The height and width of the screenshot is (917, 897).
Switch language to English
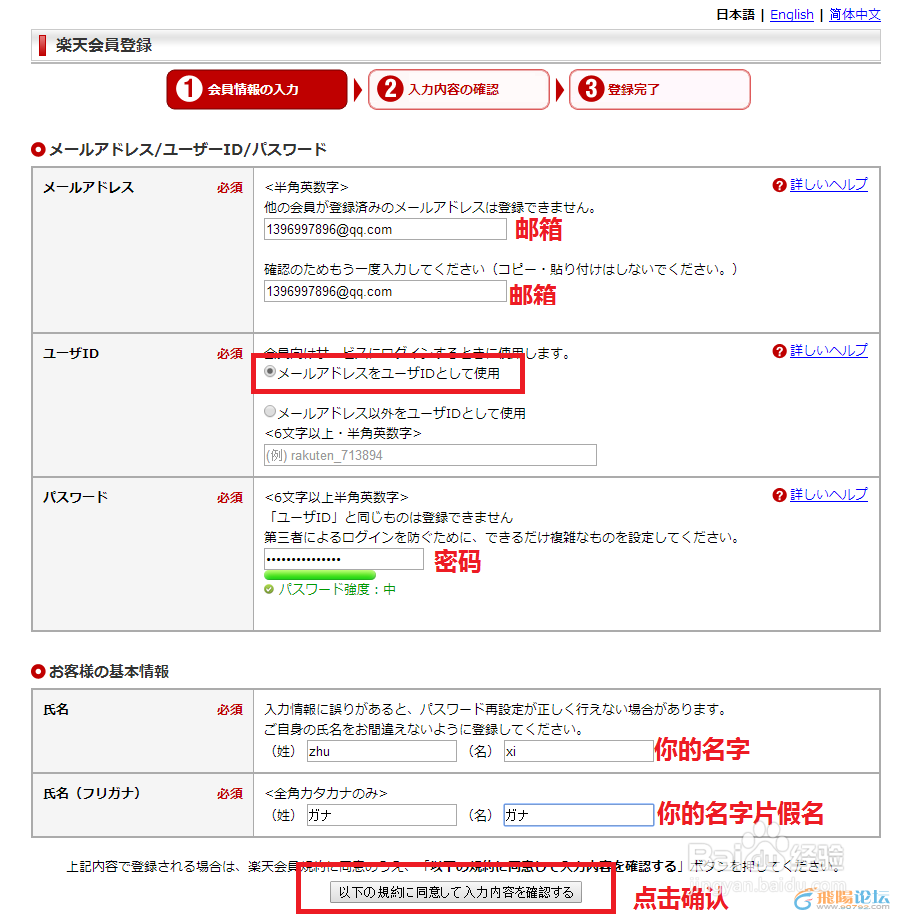pos(792,15)
